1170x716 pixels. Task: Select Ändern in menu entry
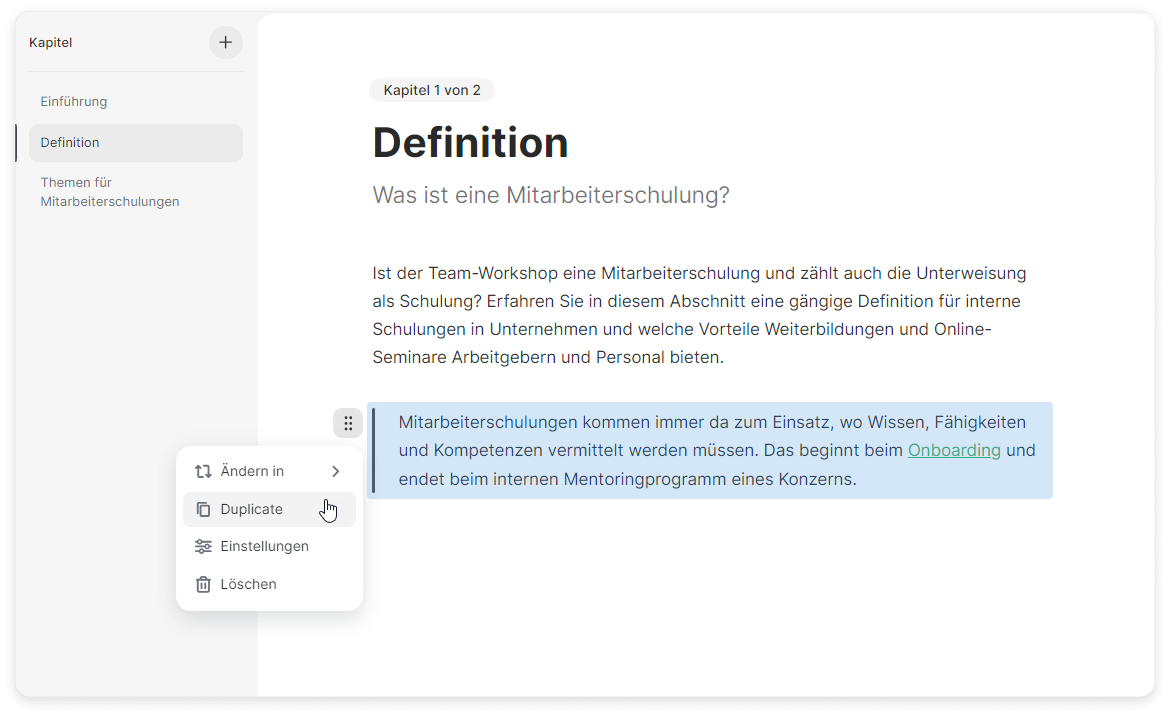(252, 471)
